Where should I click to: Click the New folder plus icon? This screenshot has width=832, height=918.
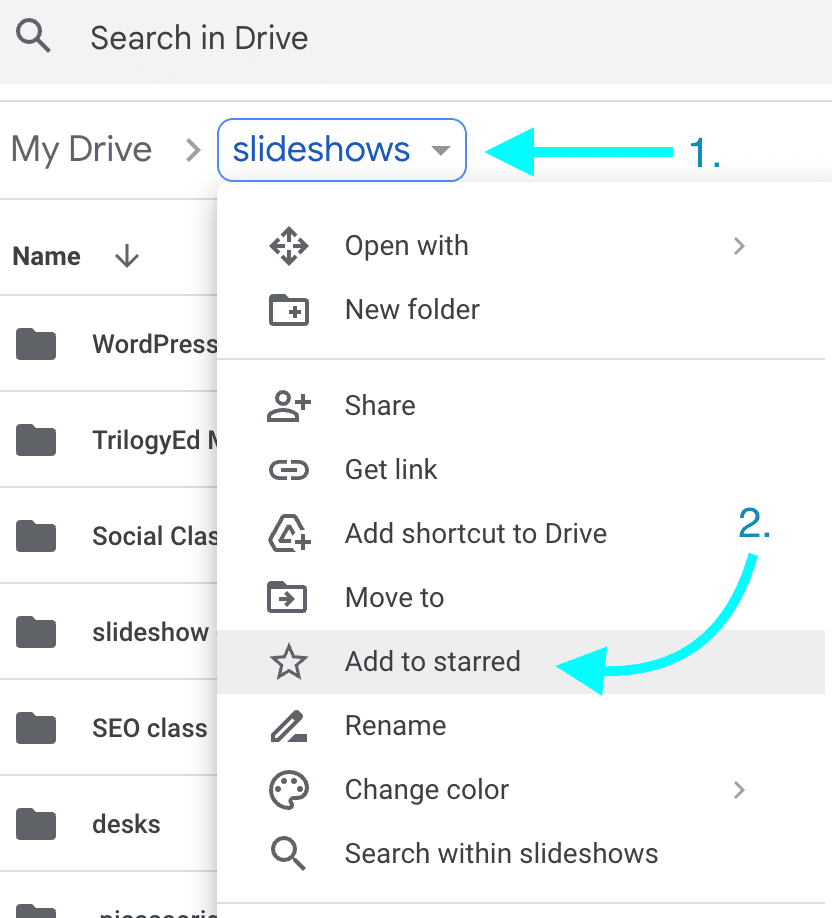coord(289,310)
